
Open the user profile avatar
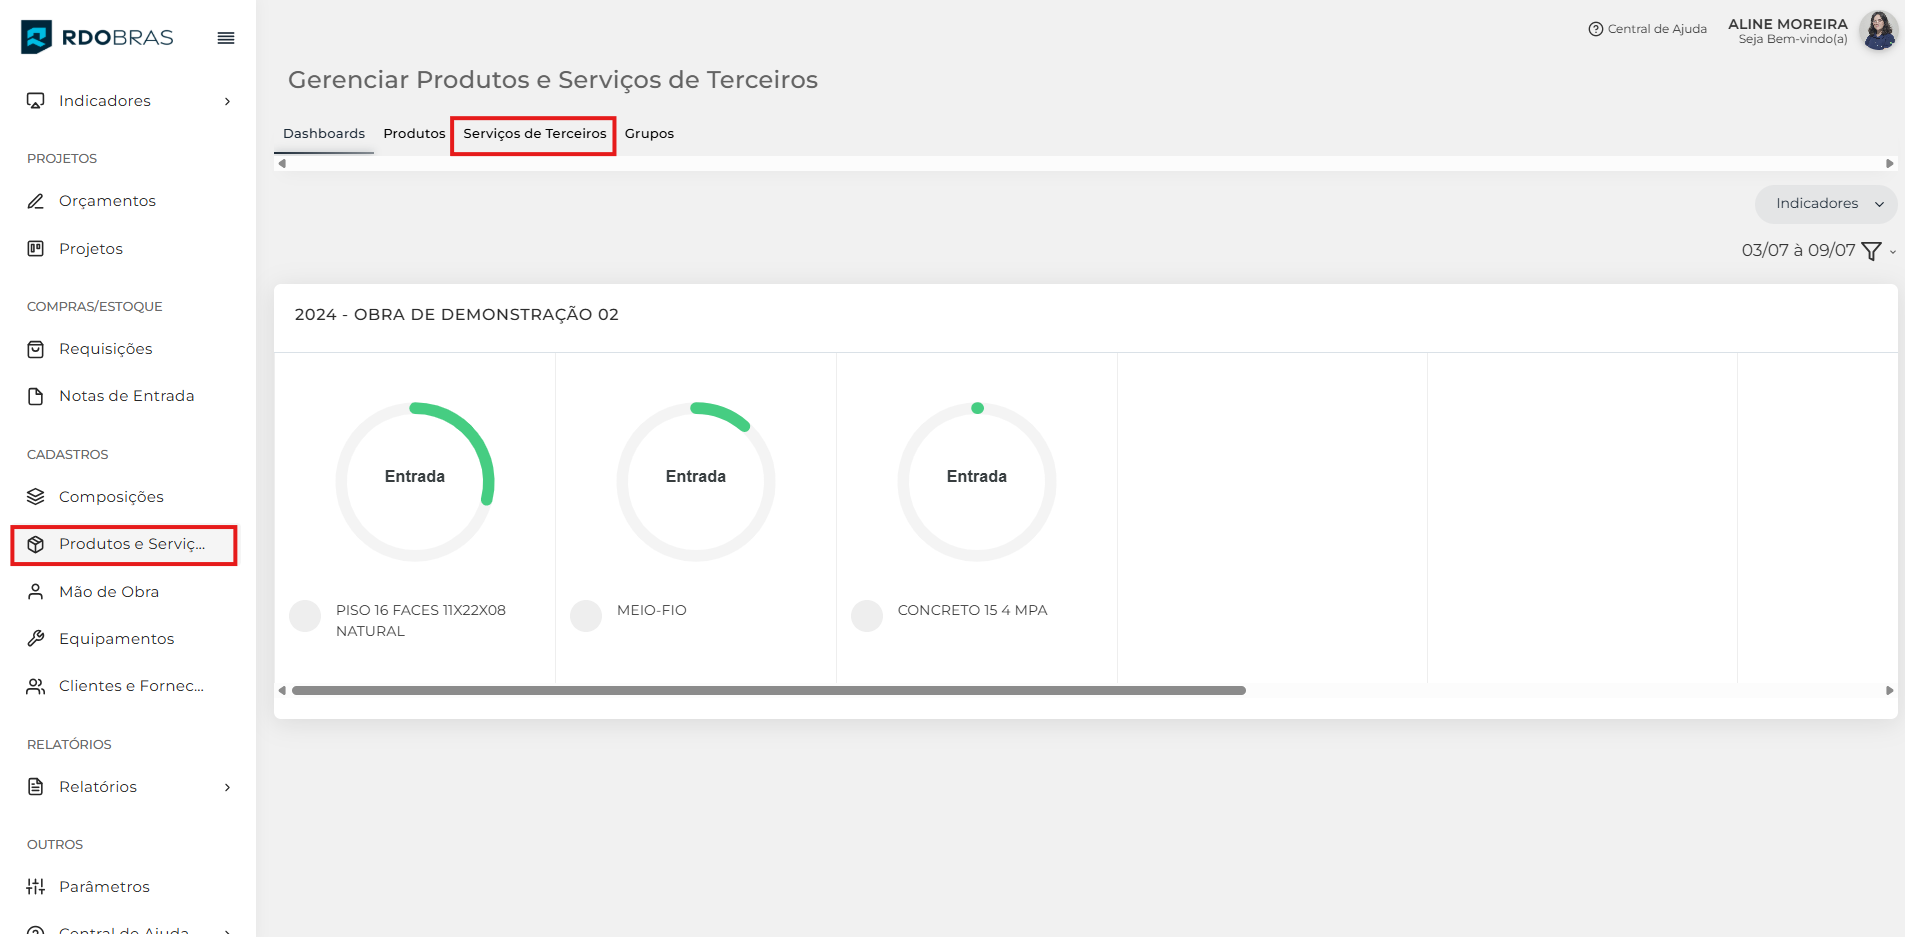pyautogui.click(x=1878, y=31)
